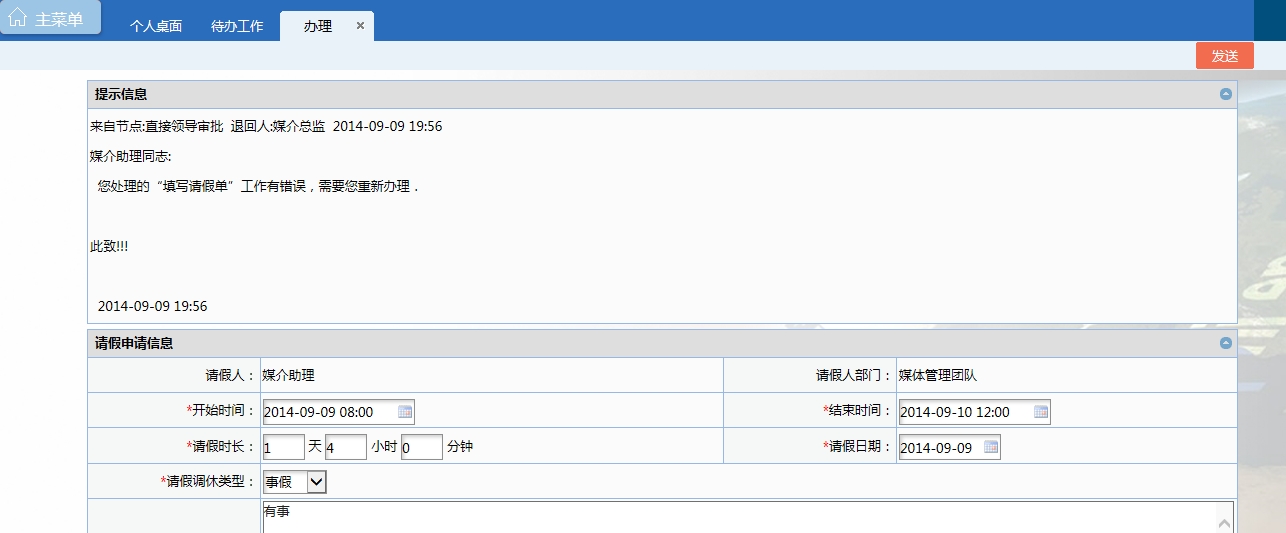Screen dimensions: 1286x533
Task: Select the text 媒介助理 applicant name
Action: coord(288,375)
